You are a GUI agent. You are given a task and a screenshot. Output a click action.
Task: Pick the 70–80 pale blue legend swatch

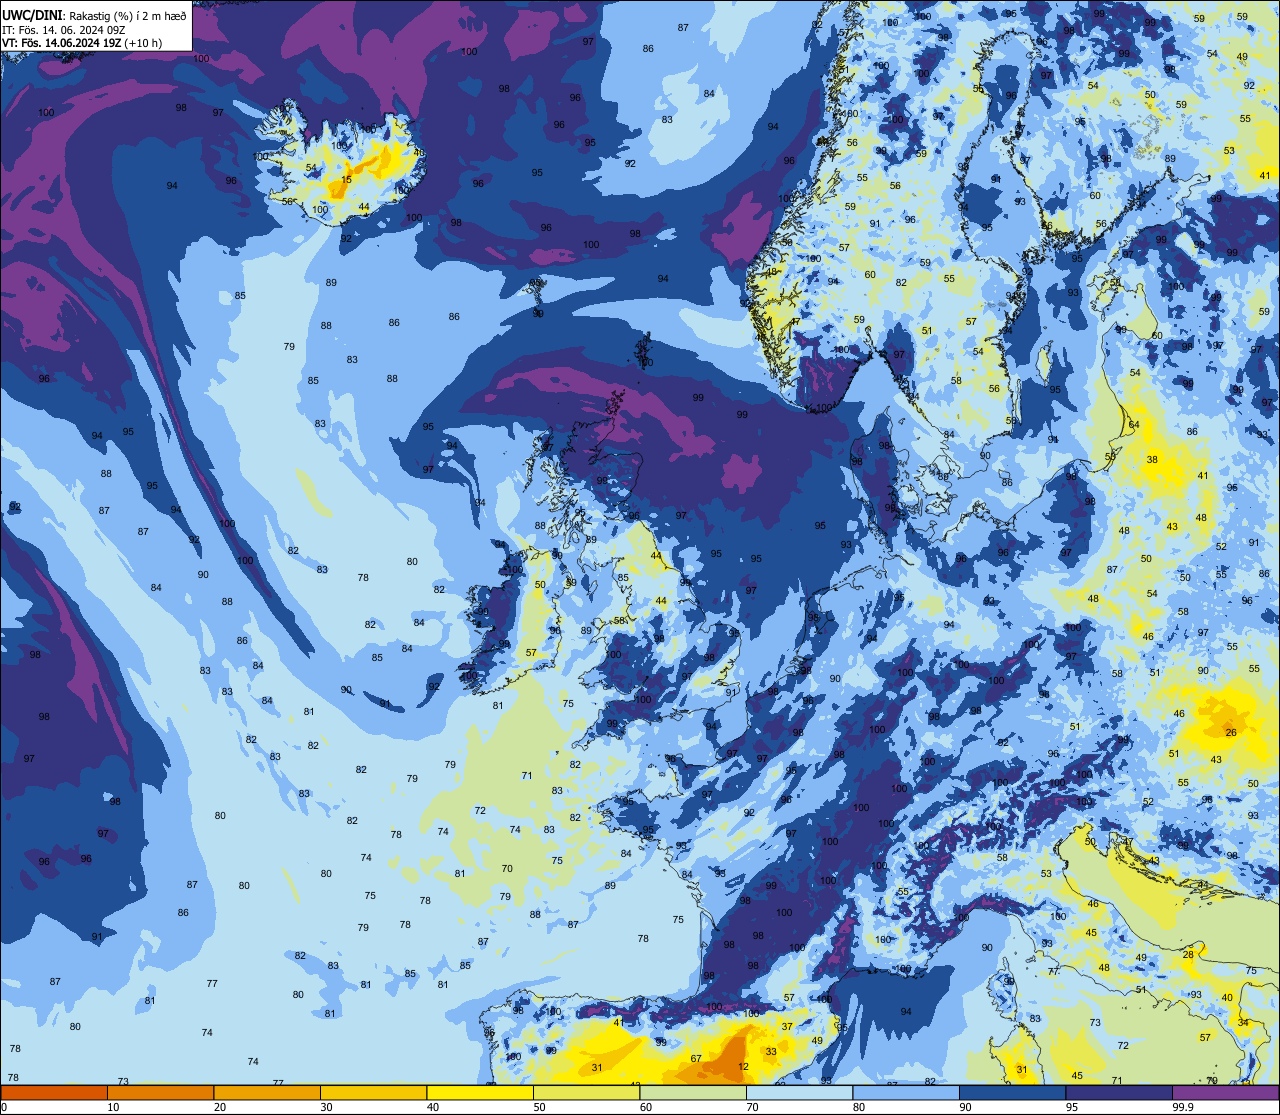pos(799,1092)
